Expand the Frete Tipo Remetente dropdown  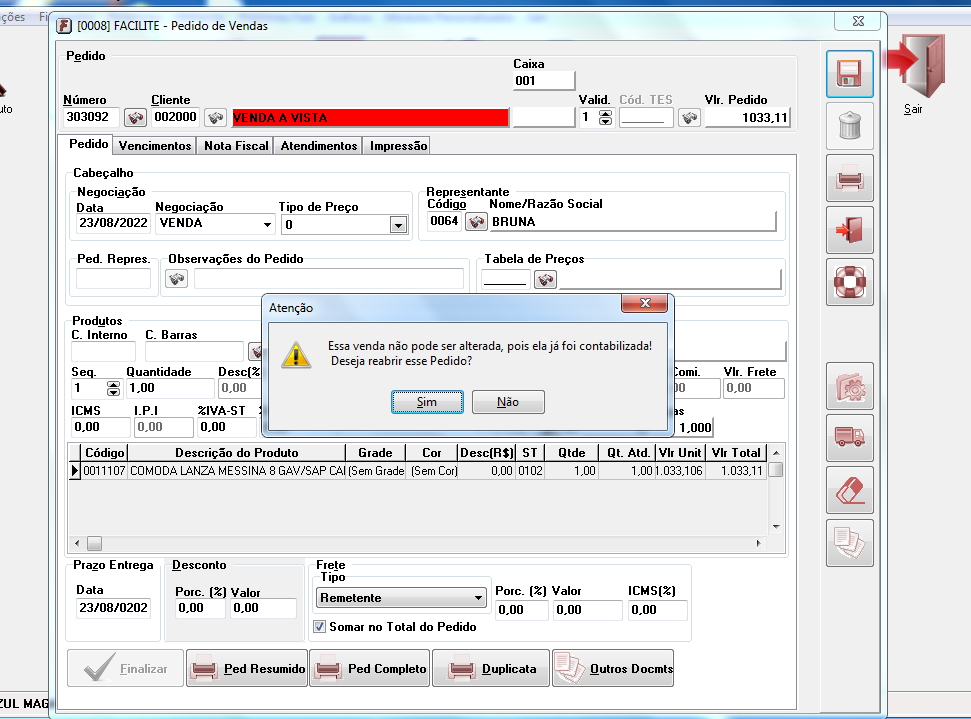tap(478, 598)
